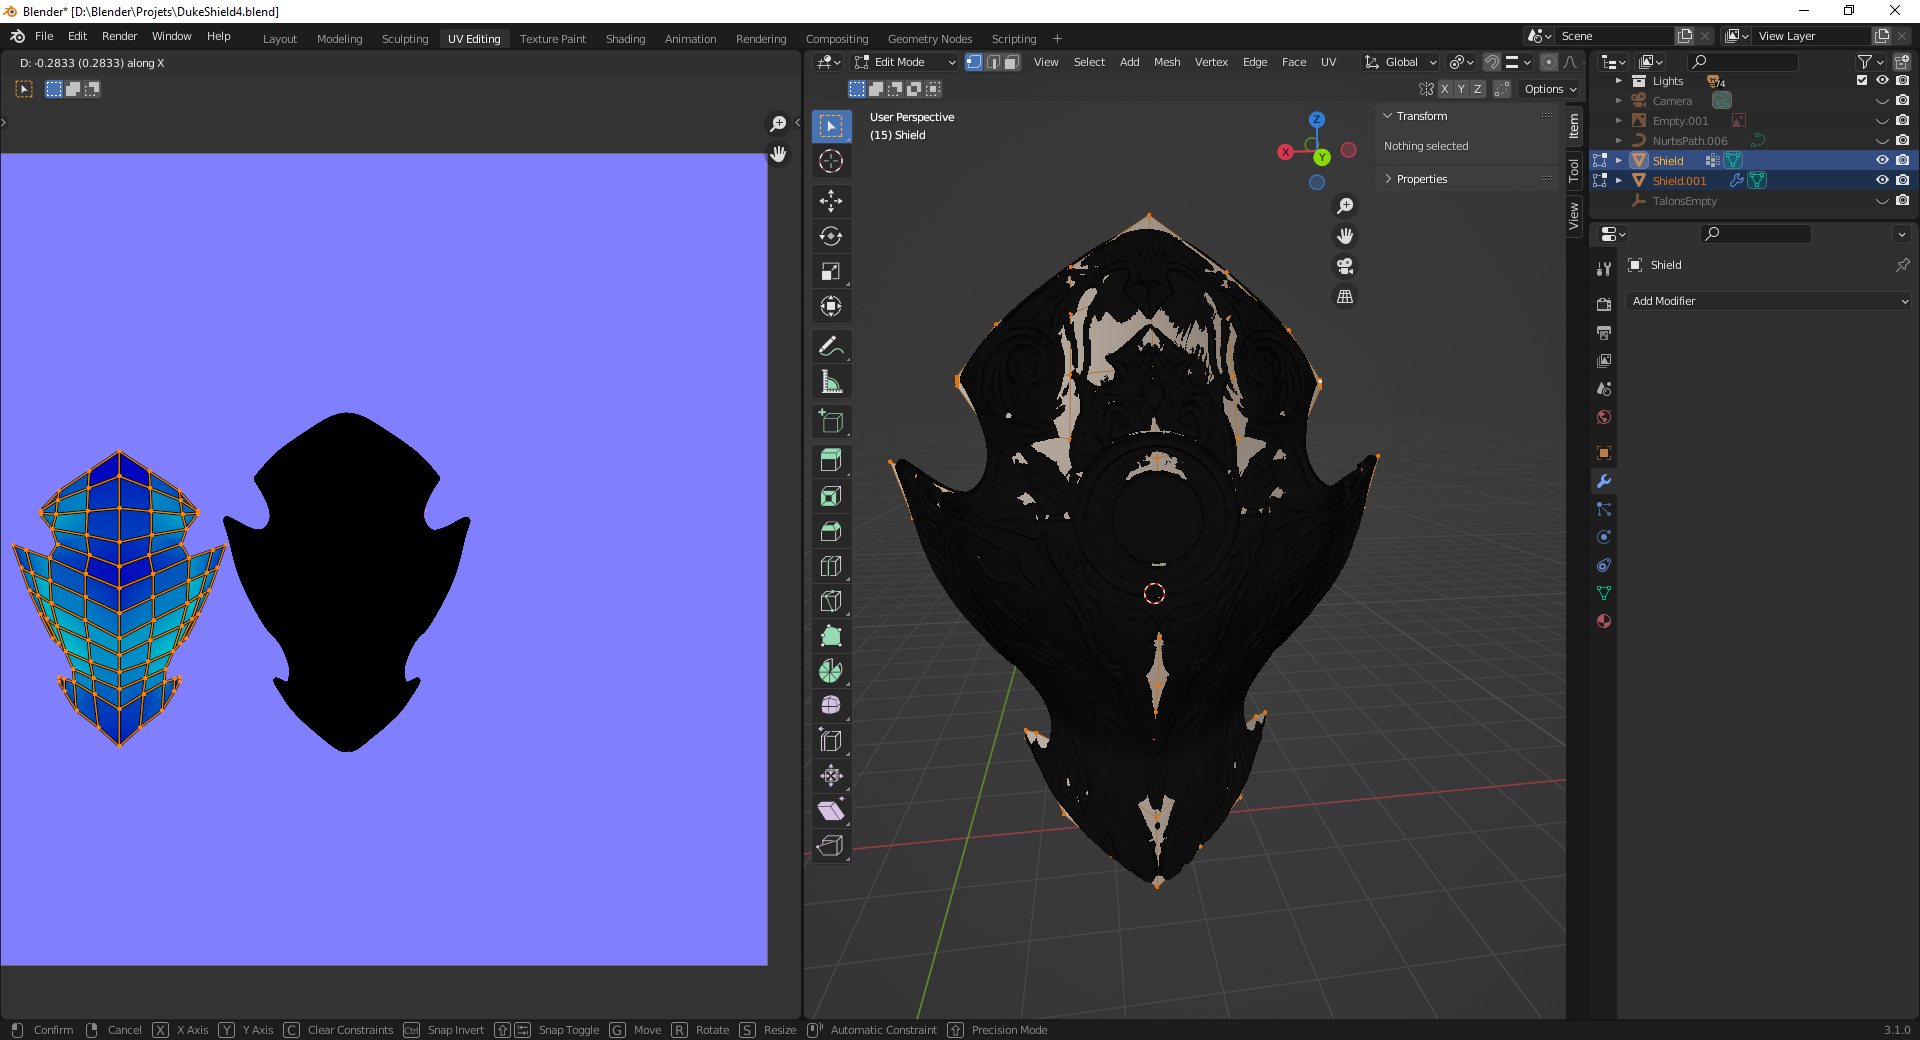Open the UV menu in viewport header
The image size is (1920, 1040).
pyautogui.click(x=1328, y=62)
